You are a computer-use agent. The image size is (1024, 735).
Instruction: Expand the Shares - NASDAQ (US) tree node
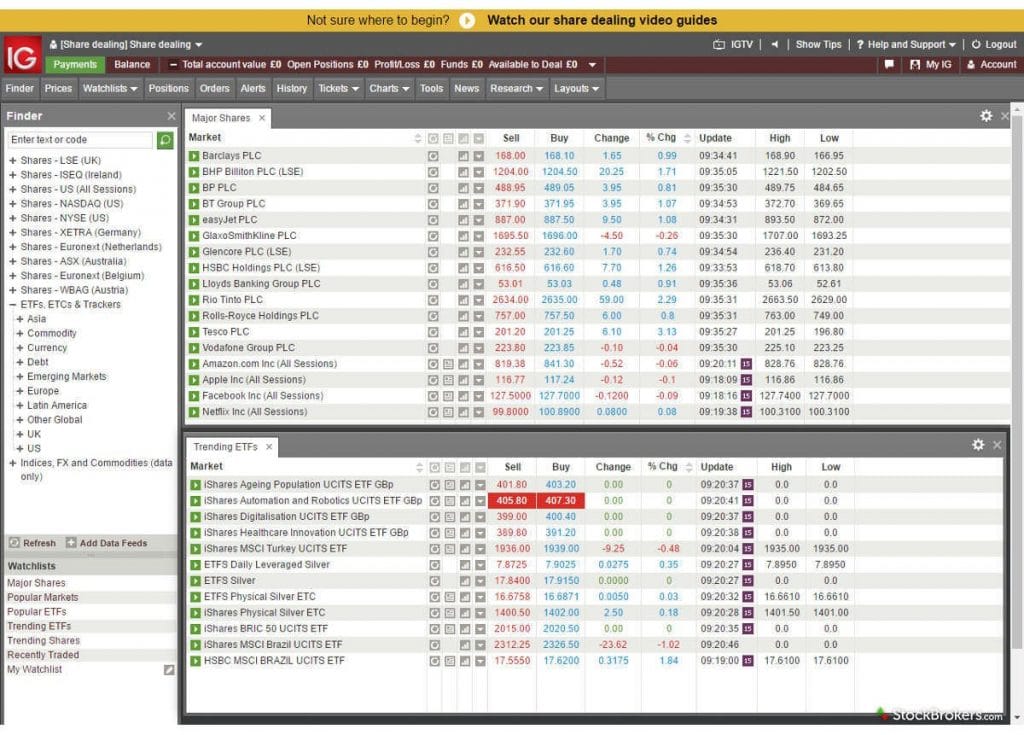pyautogui.click(x=13, y=203)
